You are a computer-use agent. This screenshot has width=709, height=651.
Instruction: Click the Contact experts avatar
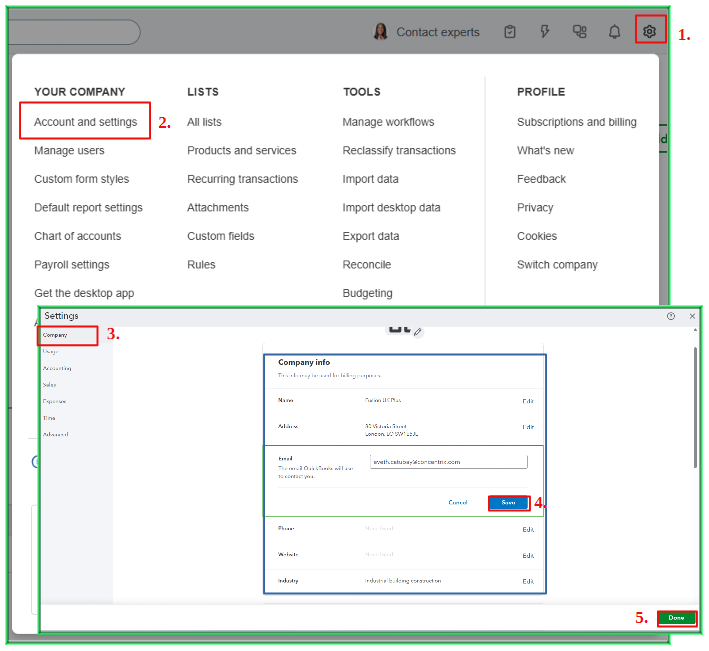point(381,32)
